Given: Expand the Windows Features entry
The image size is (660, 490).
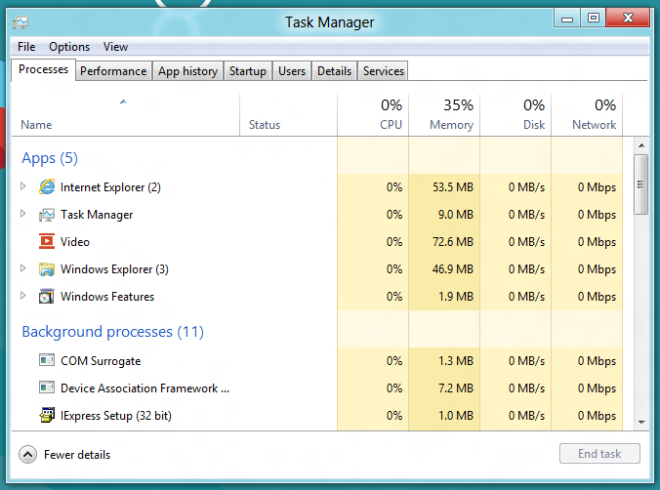Looking at the screenshot, I should tap(23, 296).
